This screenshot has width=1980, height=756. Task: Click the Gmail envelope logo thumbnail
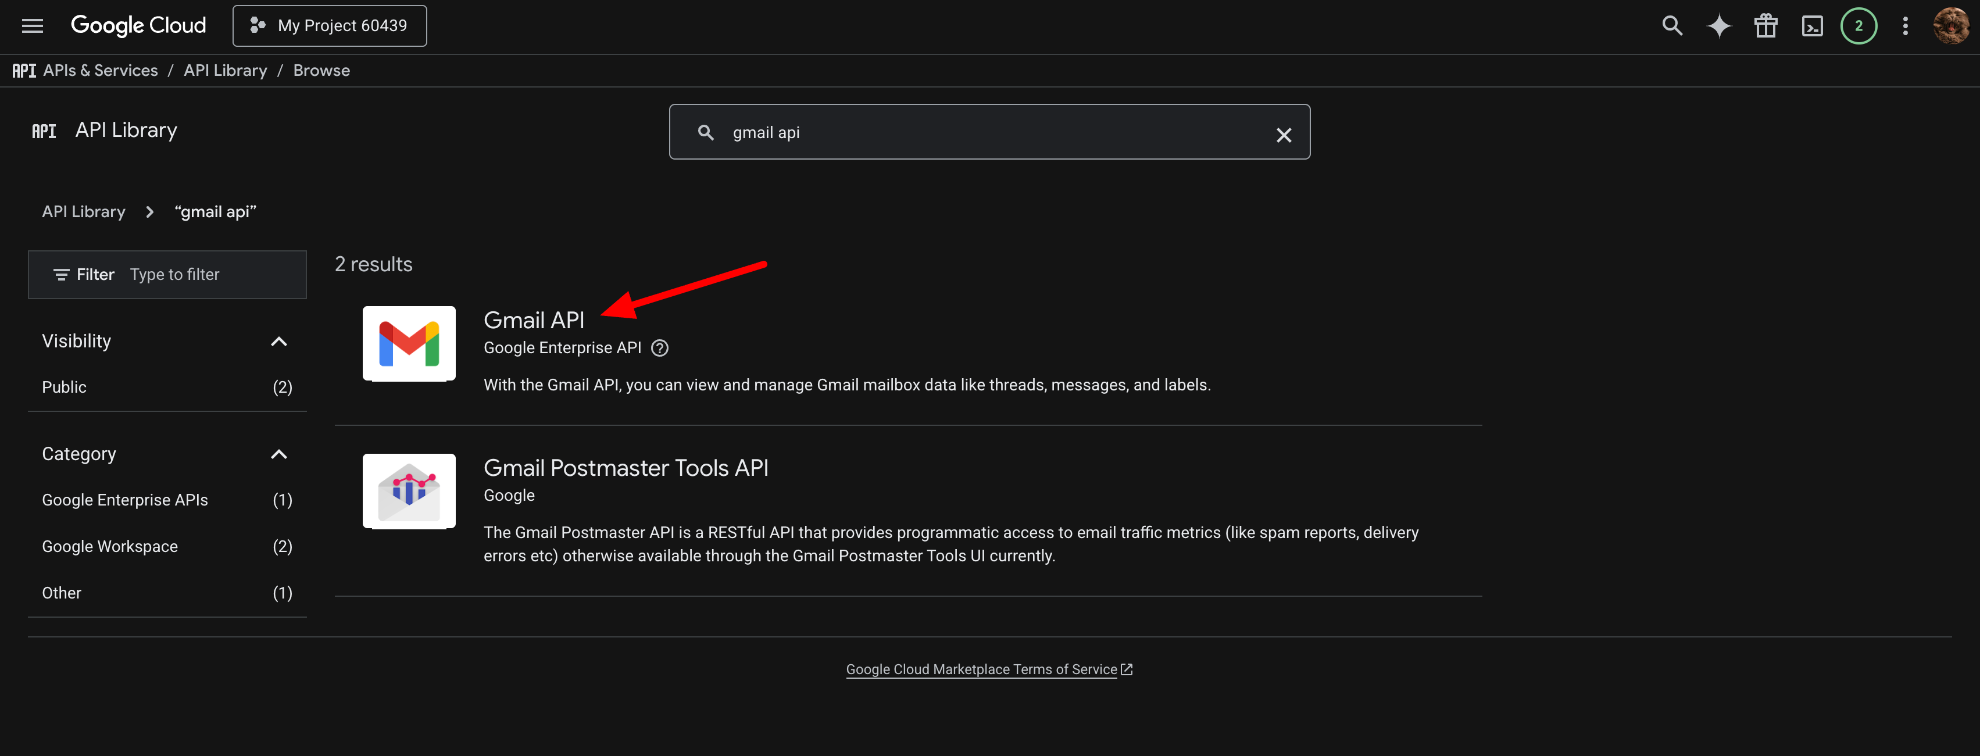click(409, 344)
